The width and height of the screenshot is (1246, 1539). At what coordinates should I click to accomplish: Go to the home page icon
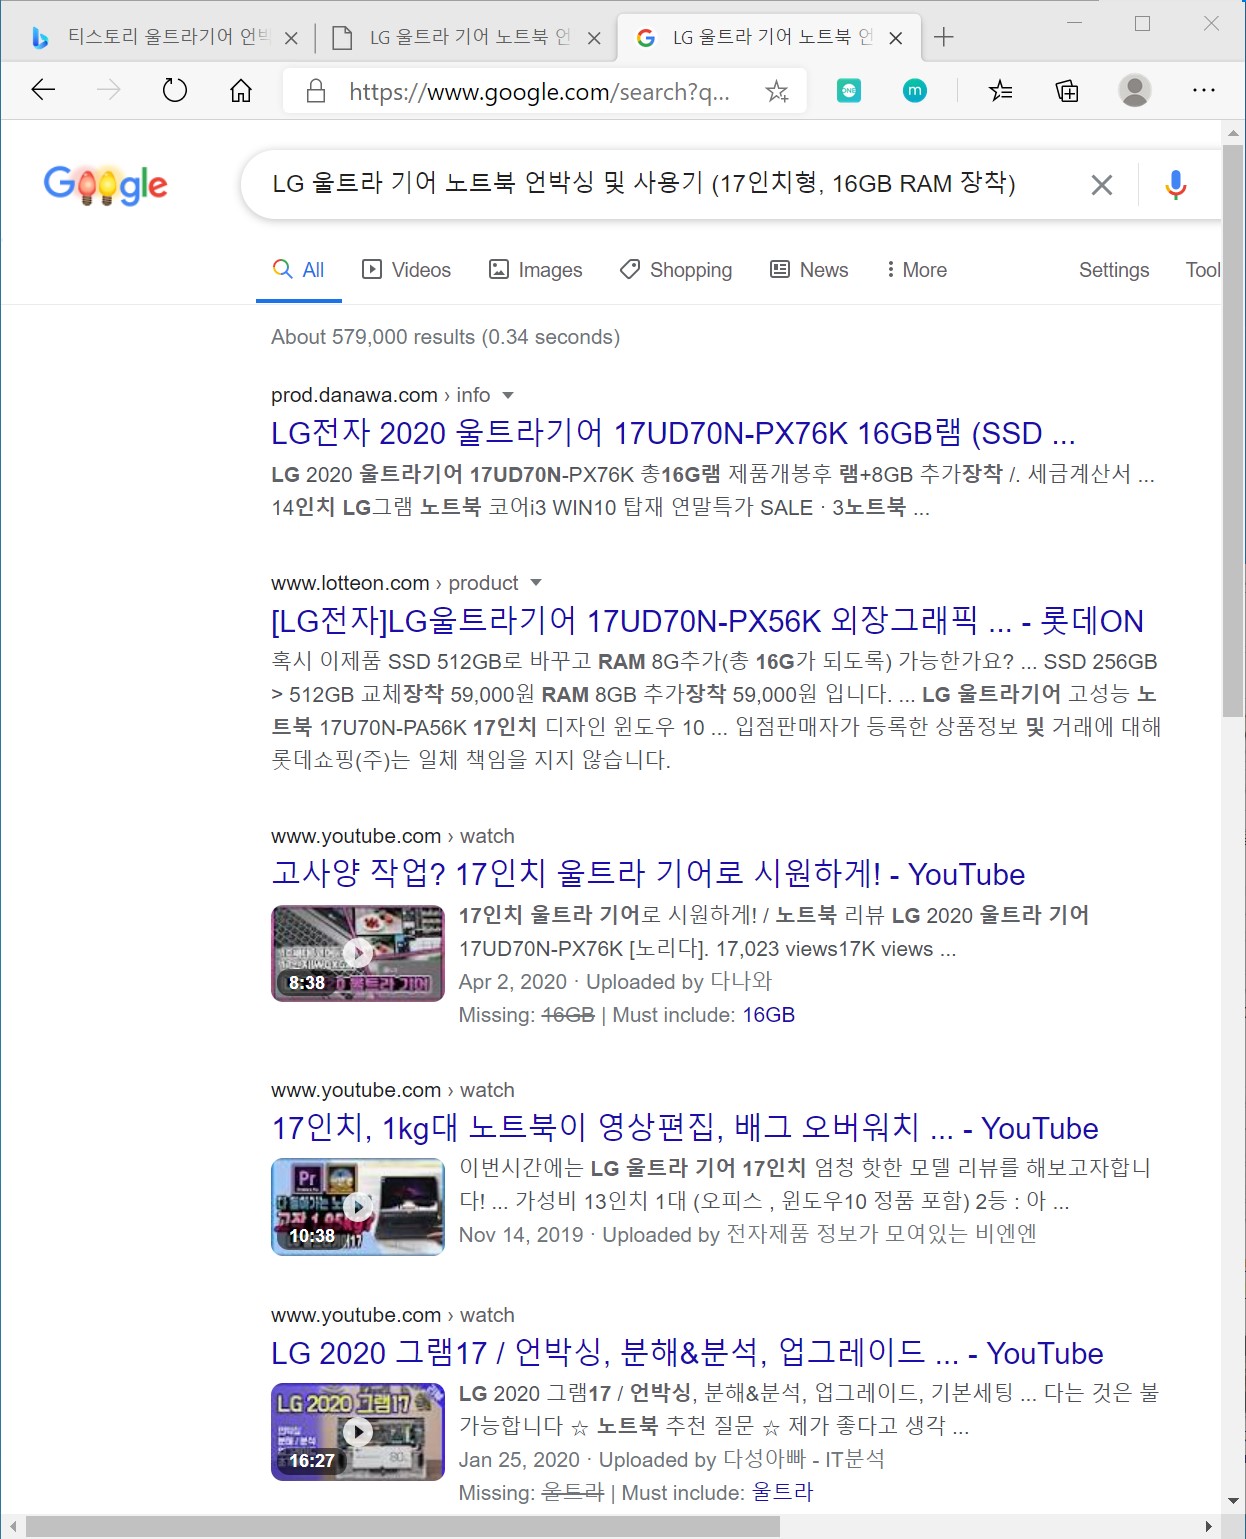241,91
